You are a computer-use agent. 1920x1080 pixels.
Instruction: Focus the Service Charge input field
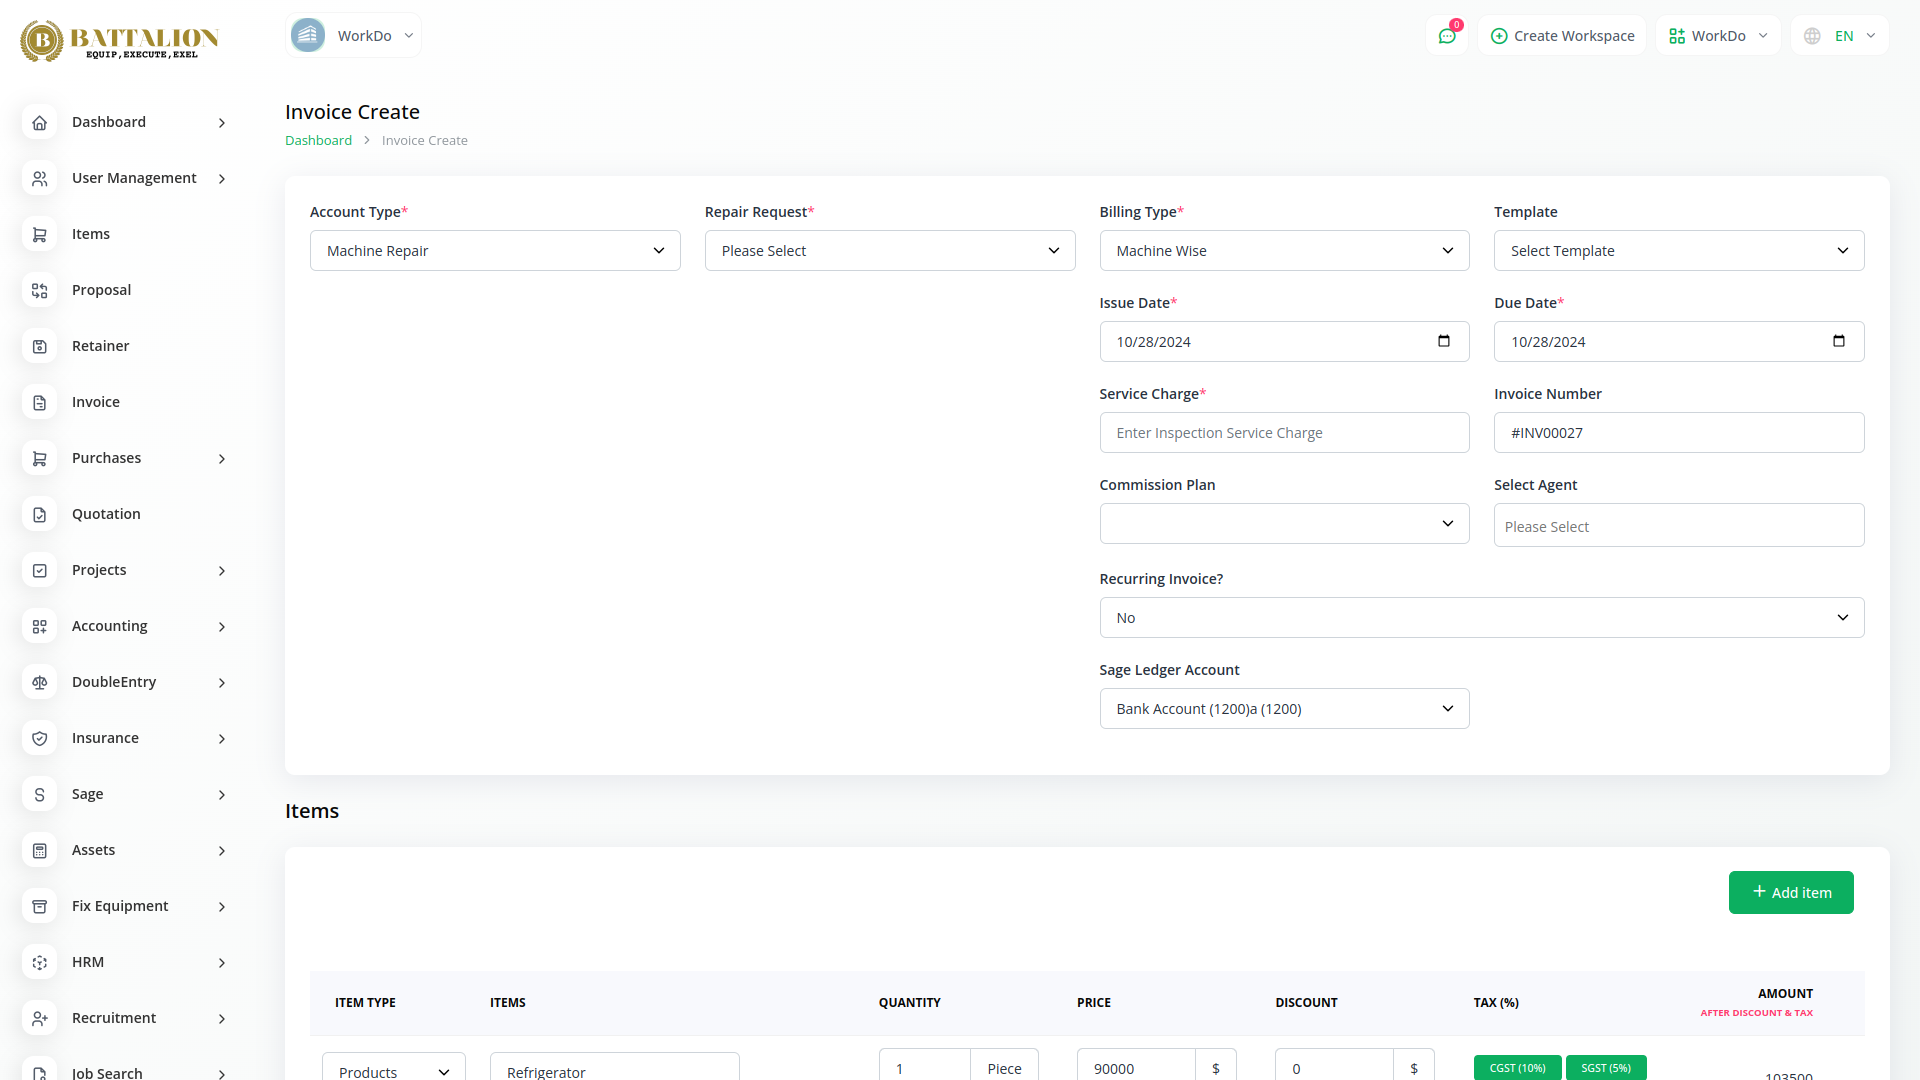pos(1284,433)
